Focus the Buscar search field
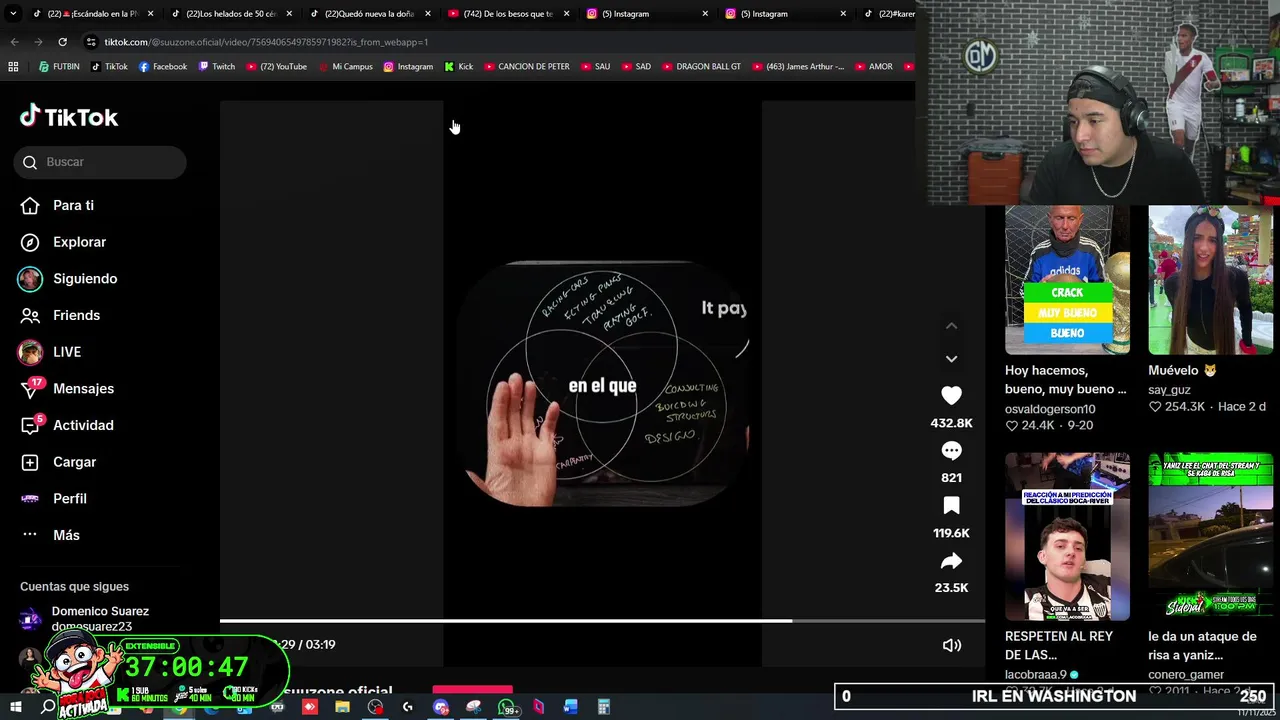 click(x=100, y=162)
